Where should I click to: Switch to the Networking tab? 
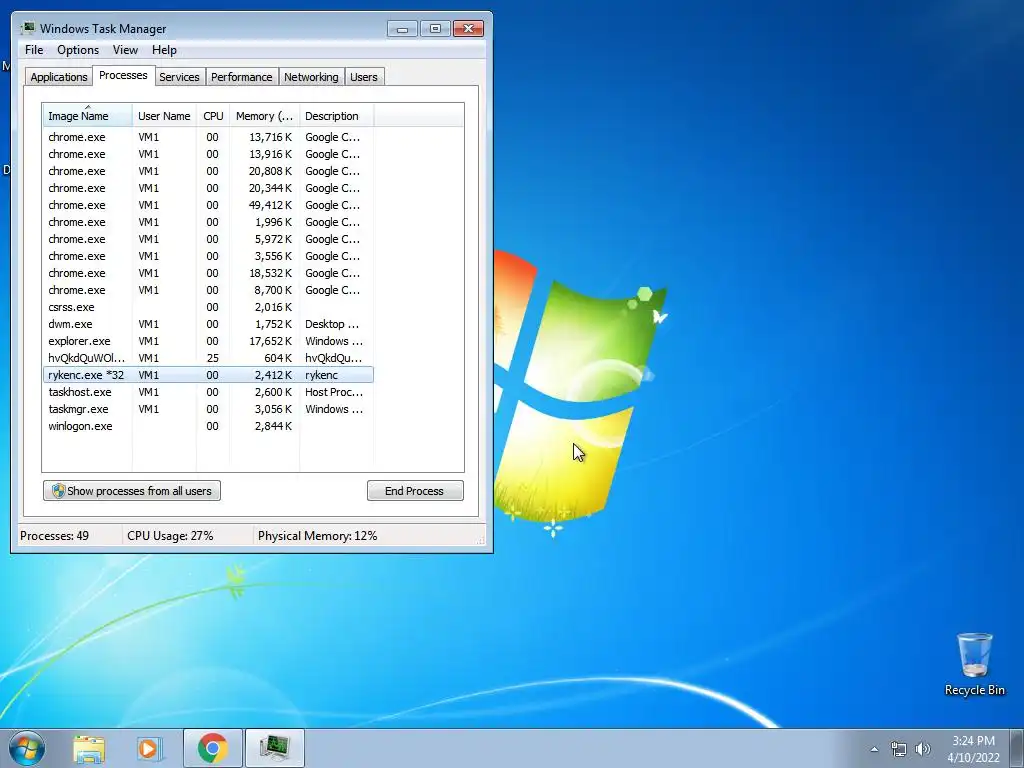(x=311, y=76)
